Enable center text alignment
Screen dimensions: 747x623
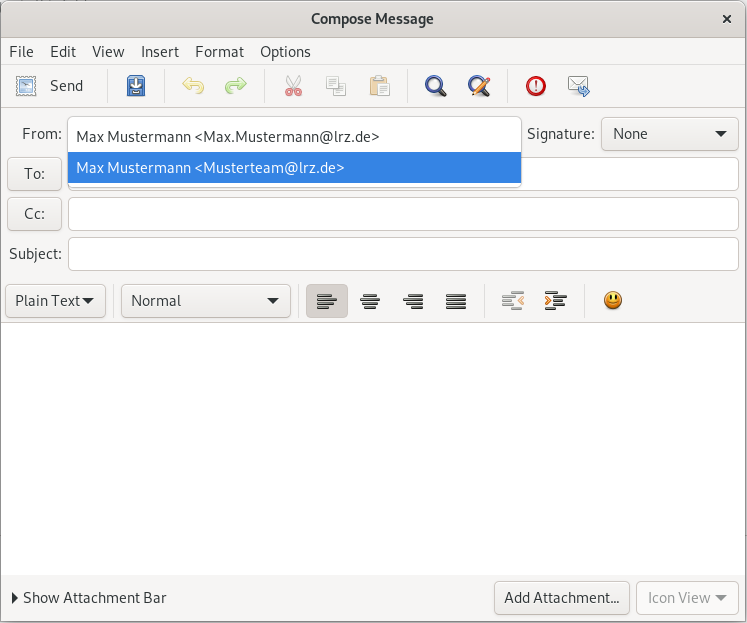coord(370,300)
